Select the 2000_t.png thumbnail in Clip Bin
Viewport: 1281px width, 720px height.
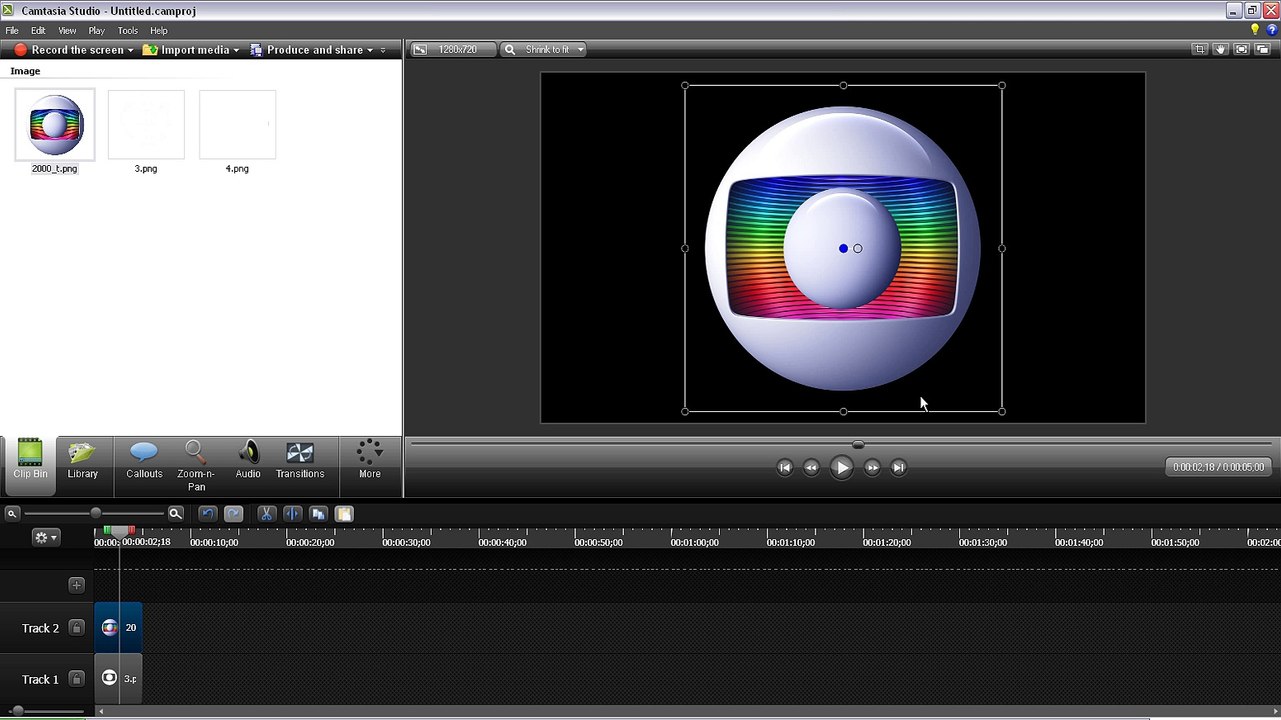click(55, 125)
